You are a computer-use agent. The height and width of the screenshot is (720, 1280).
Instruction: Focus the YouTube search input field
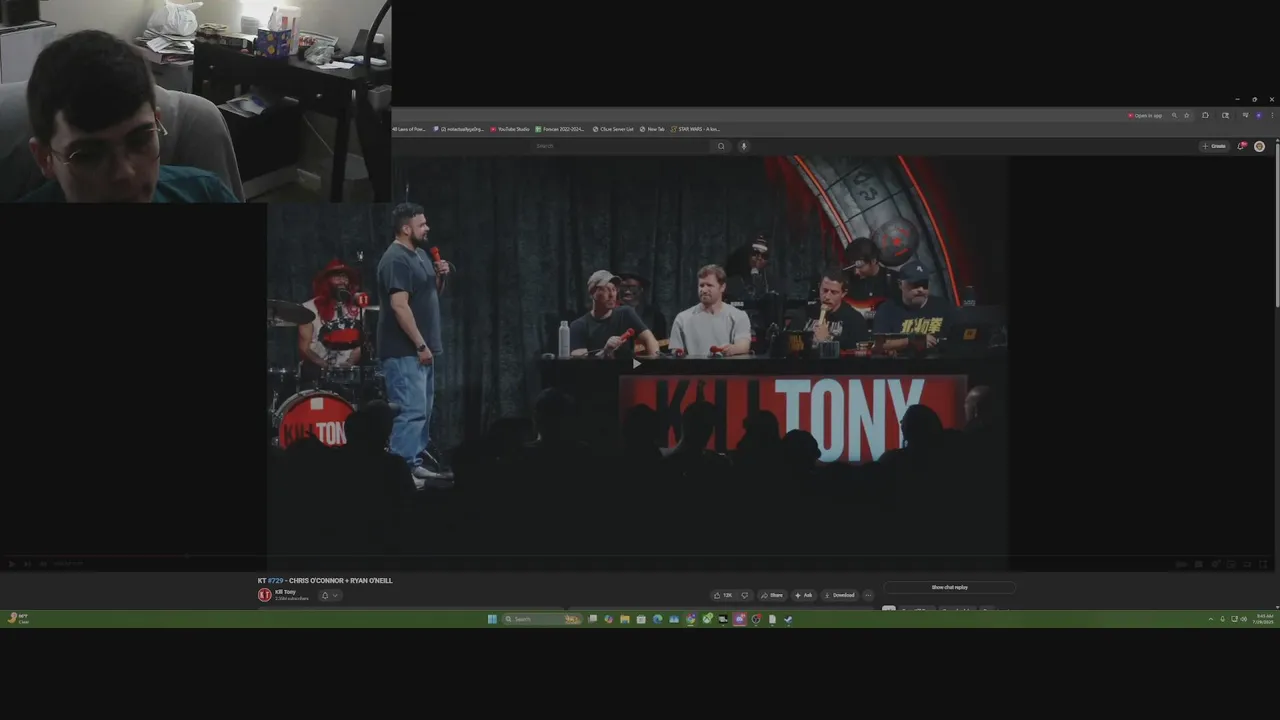(620, 146)
